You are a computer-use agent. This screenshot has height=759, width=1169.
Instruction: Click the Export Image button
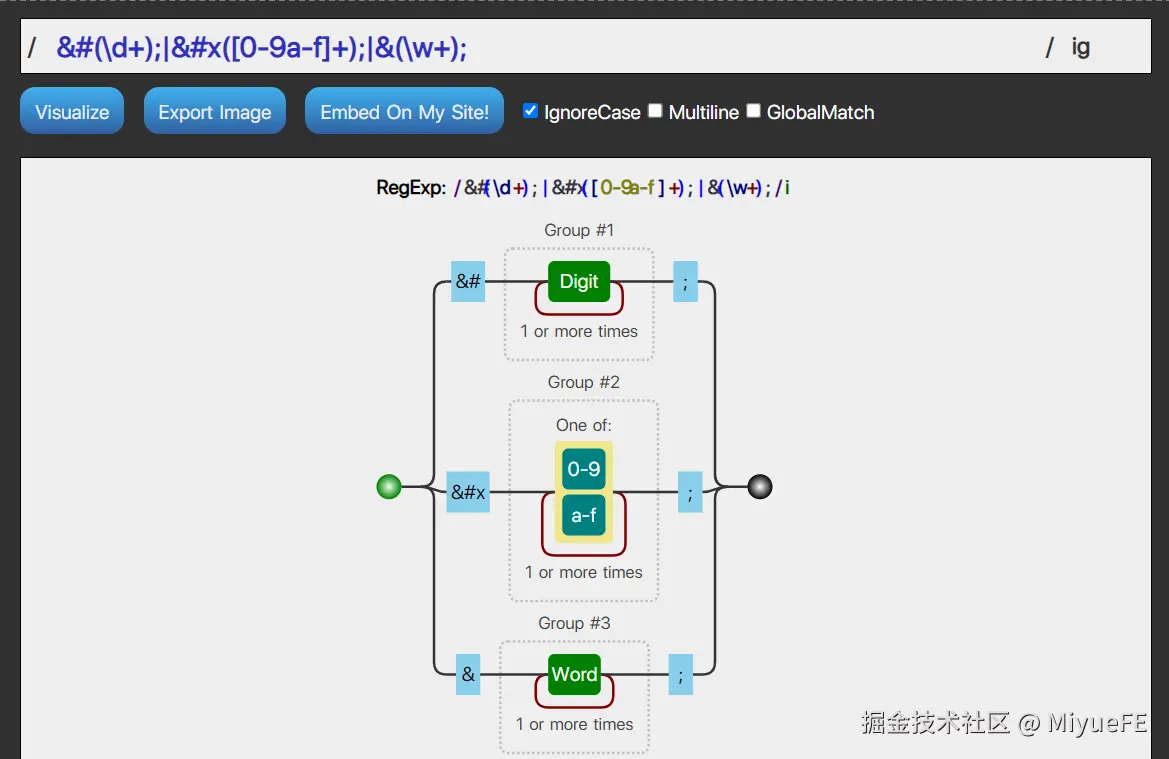pos(215,111)
